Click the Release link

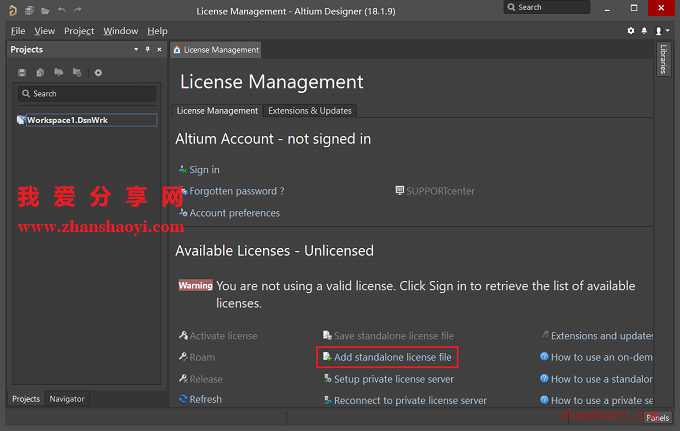[206, 379]
